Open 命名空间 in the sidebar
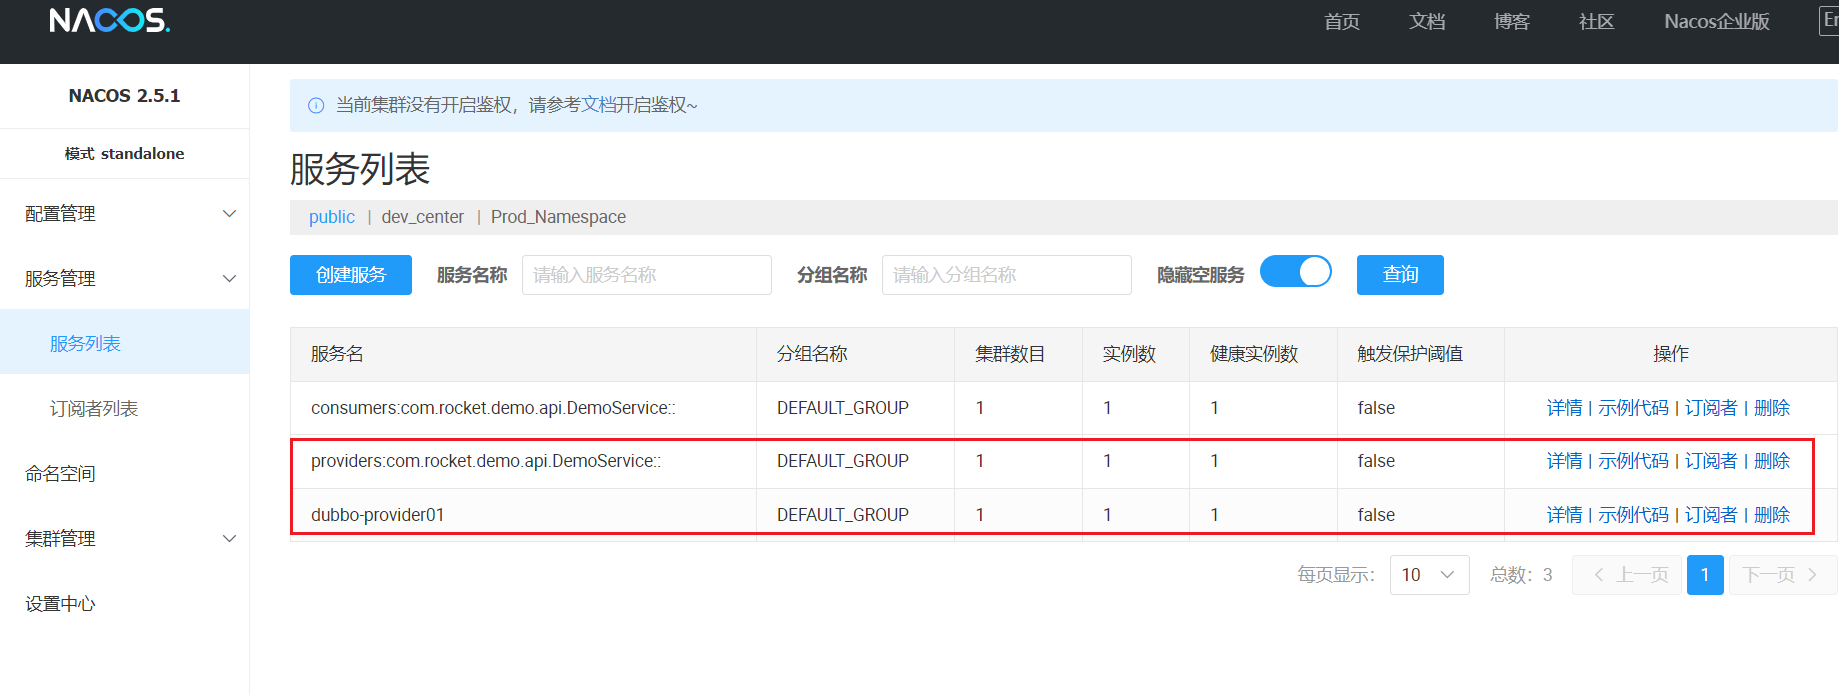This screenshot has width=1839, height=695. point(60,474)
